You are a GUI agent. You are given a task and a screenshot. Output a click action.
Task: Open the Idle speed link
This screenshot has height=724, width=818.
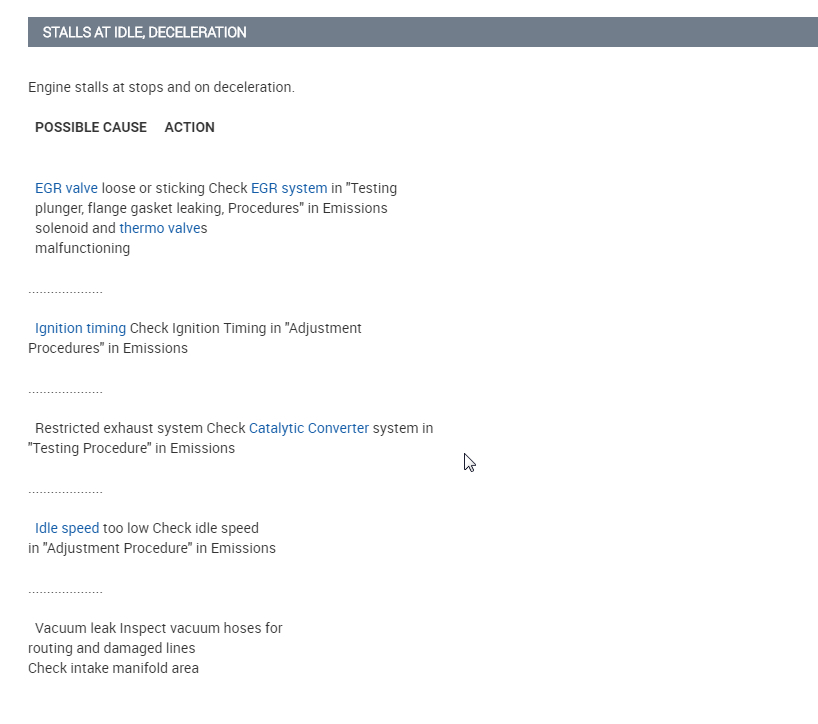click(67, 528)
